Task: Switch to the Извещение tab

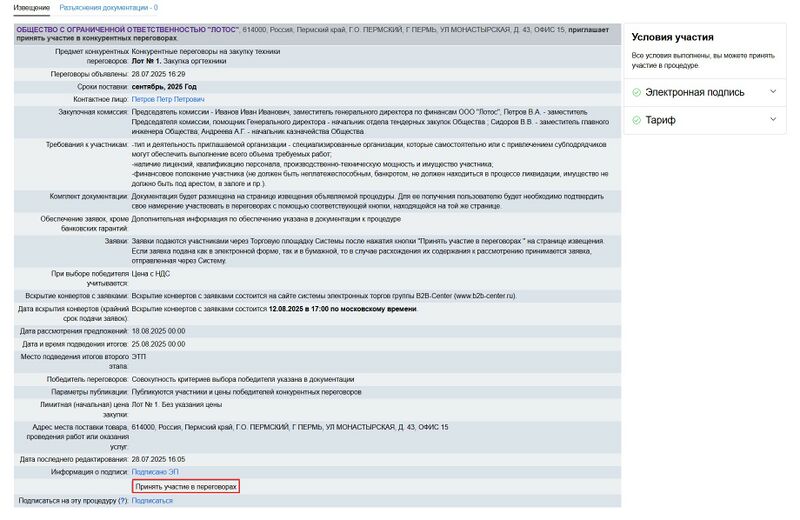Action: point(31,7)
